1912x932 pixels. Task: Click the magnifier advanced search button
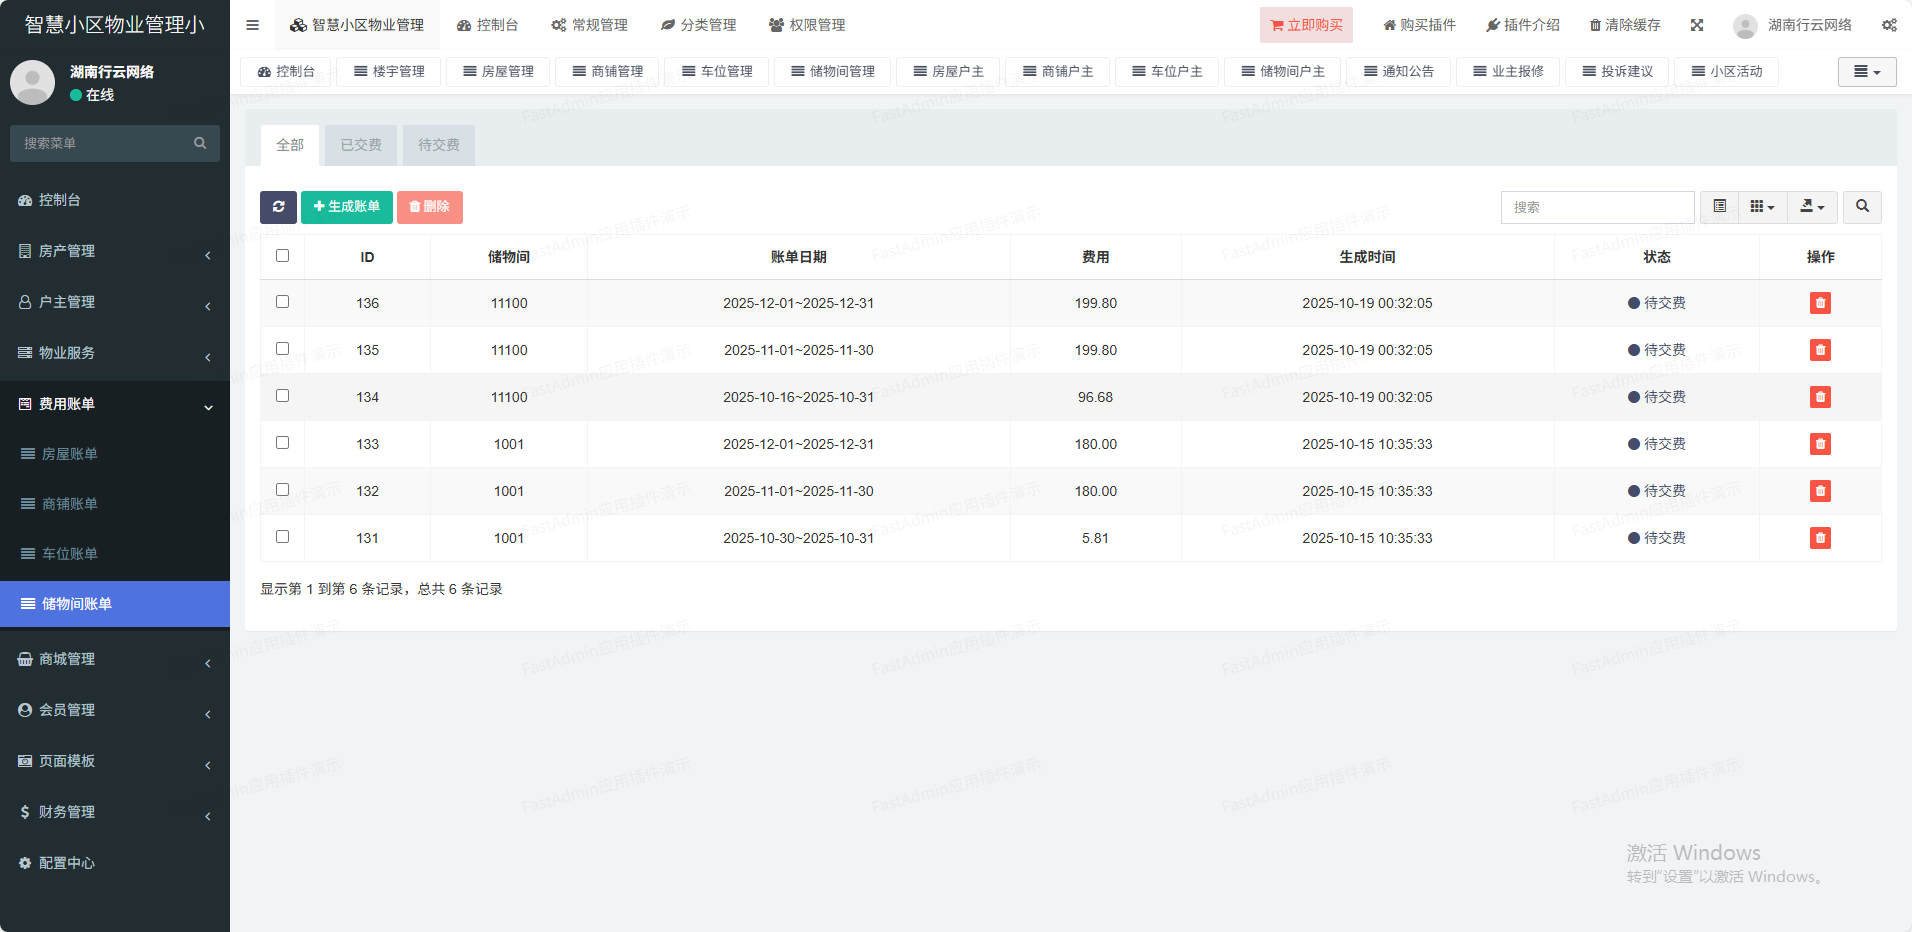click(x=1862, y=207)
